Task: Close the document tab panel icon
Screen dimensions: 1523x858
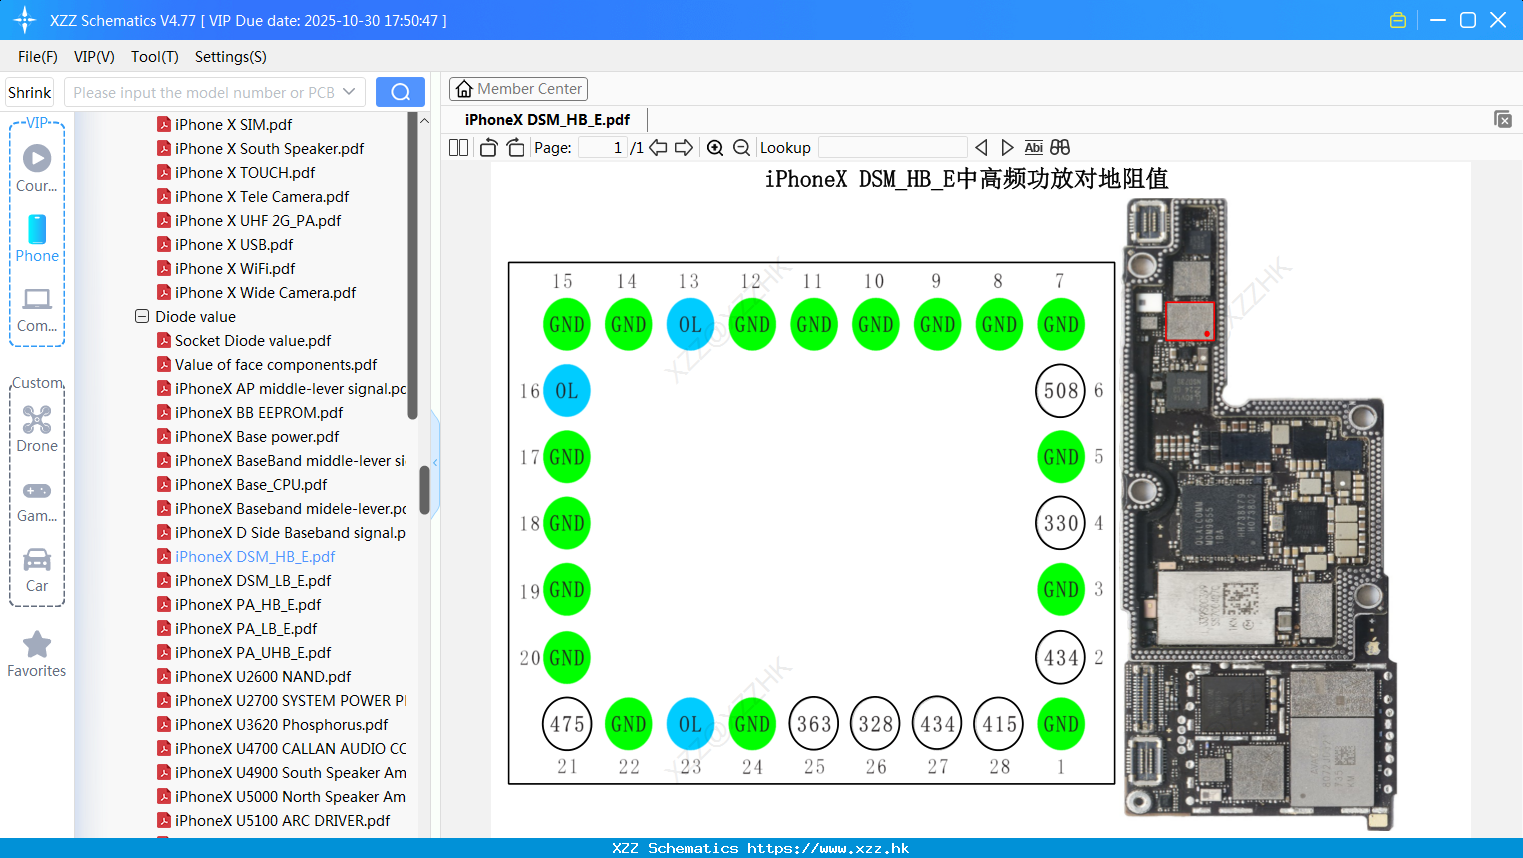Action: (x=1503, y=119)
